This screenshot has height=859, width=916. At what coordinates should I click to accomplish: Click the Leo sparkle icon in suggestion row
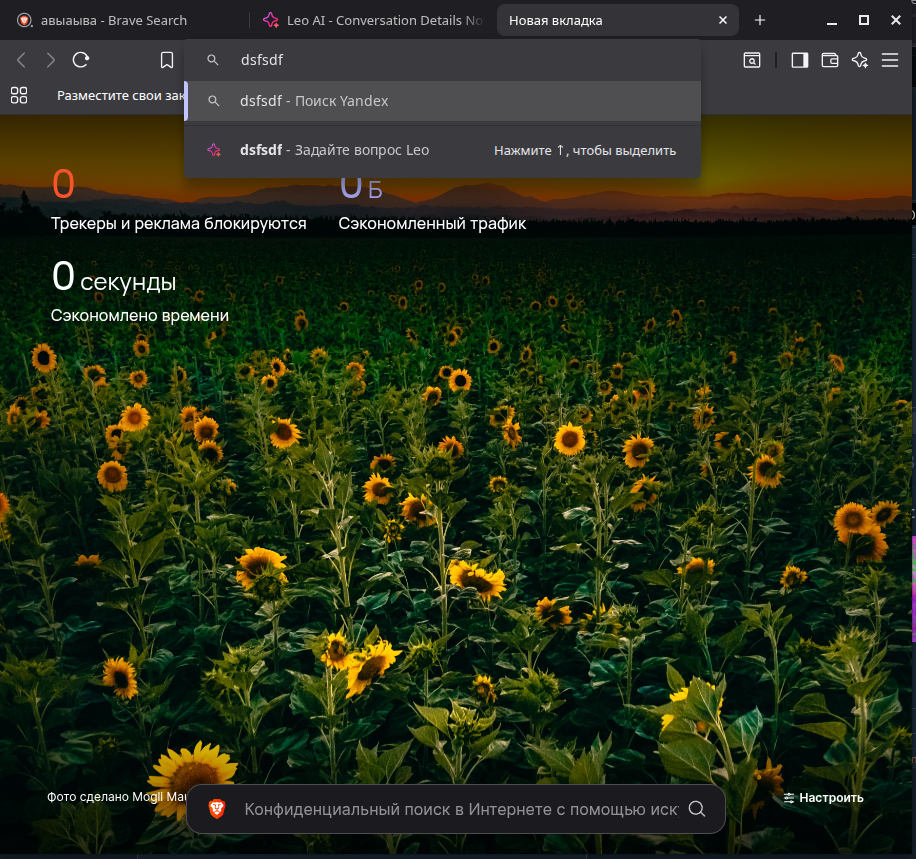[x=214, y=150]
